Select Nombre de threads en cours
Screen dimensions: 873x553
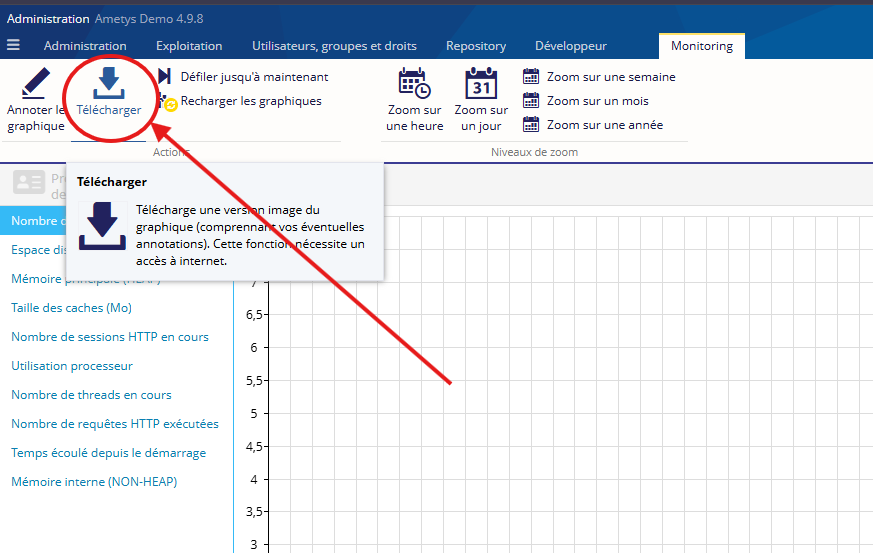pos(91,395)
